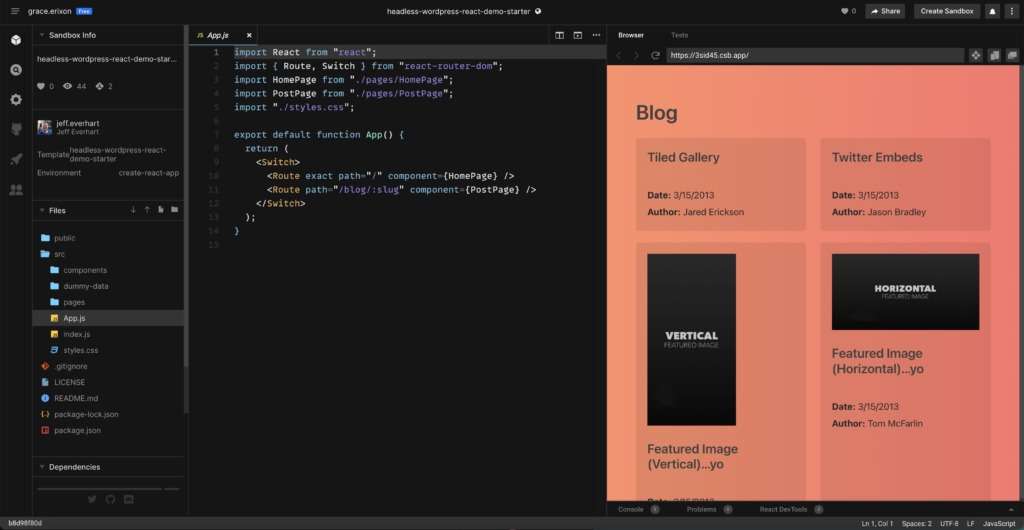Close the App.js editor tab

click(249, 35)
